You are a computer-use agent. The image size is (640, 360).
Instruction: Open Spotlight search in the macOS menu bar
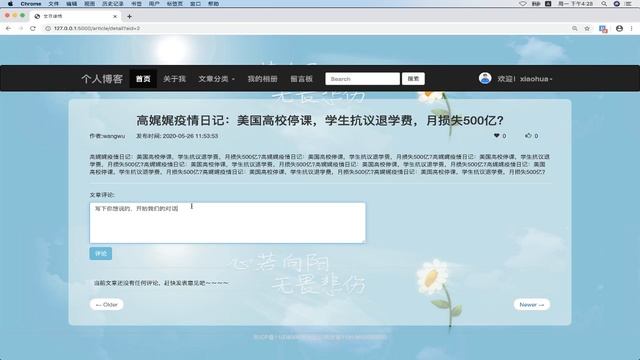(604, 4)
